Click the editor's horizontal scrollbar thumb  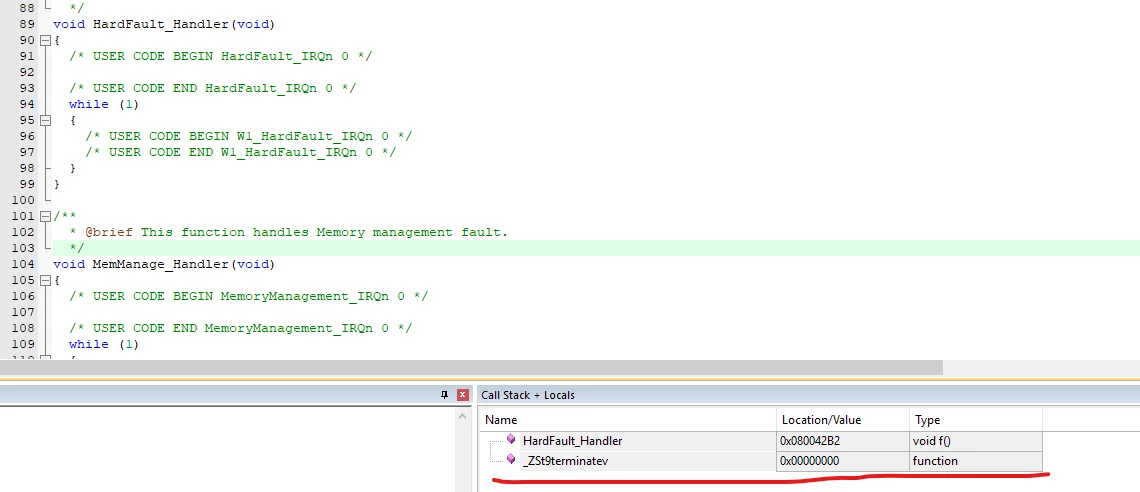point(471,368)
